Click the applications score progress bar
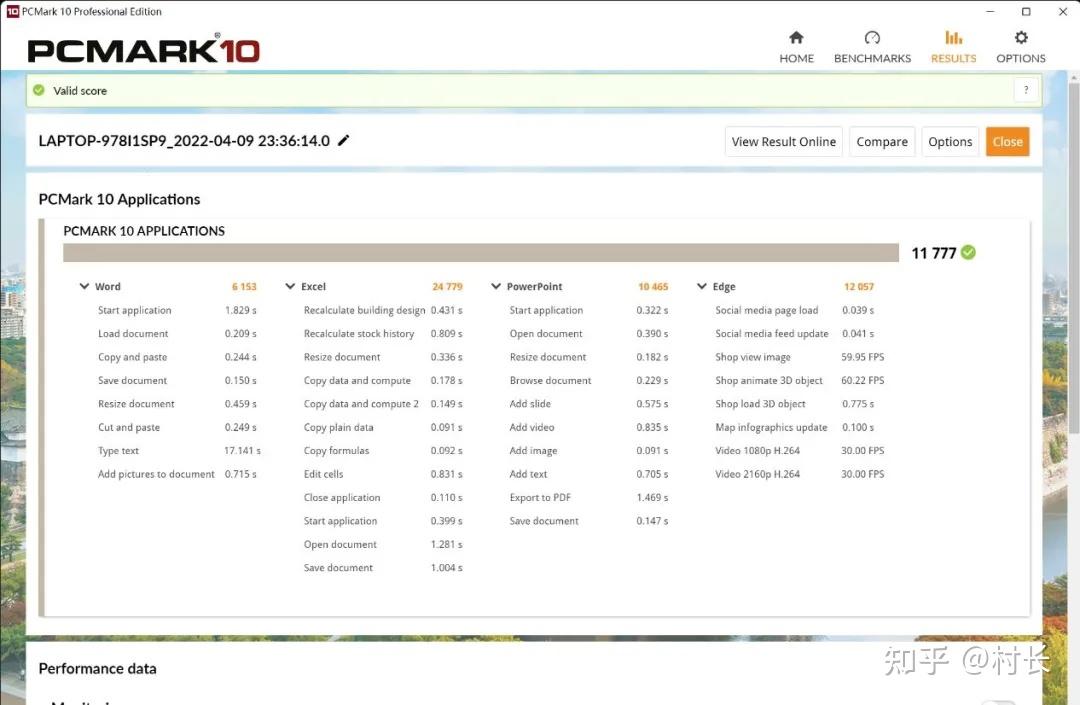 pos(481,253)
